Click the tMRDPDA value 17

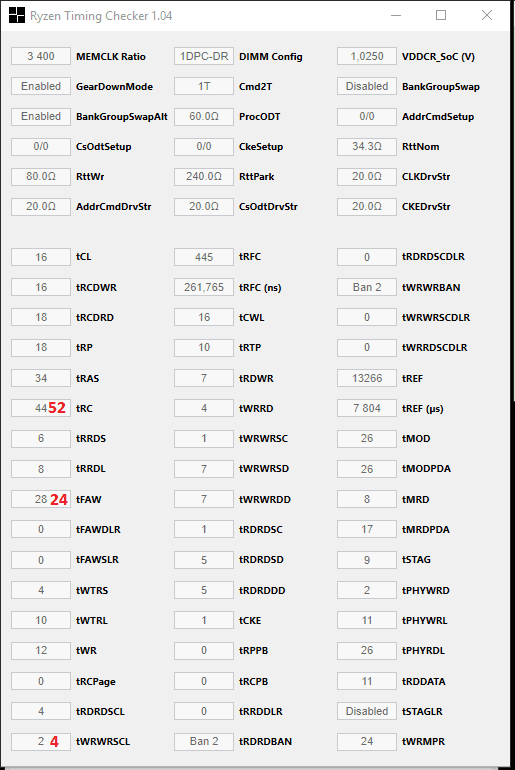tap(367, 529)
